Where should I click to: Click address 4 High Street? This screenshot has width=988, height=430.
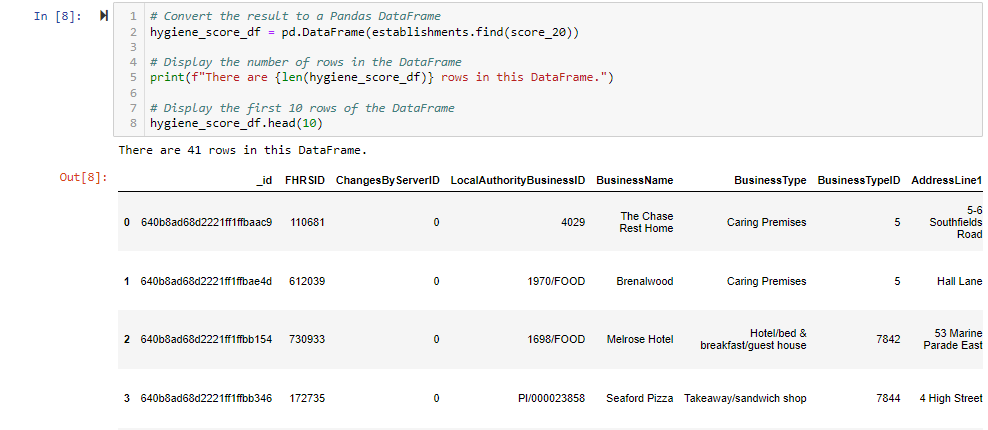pos(951,398)
